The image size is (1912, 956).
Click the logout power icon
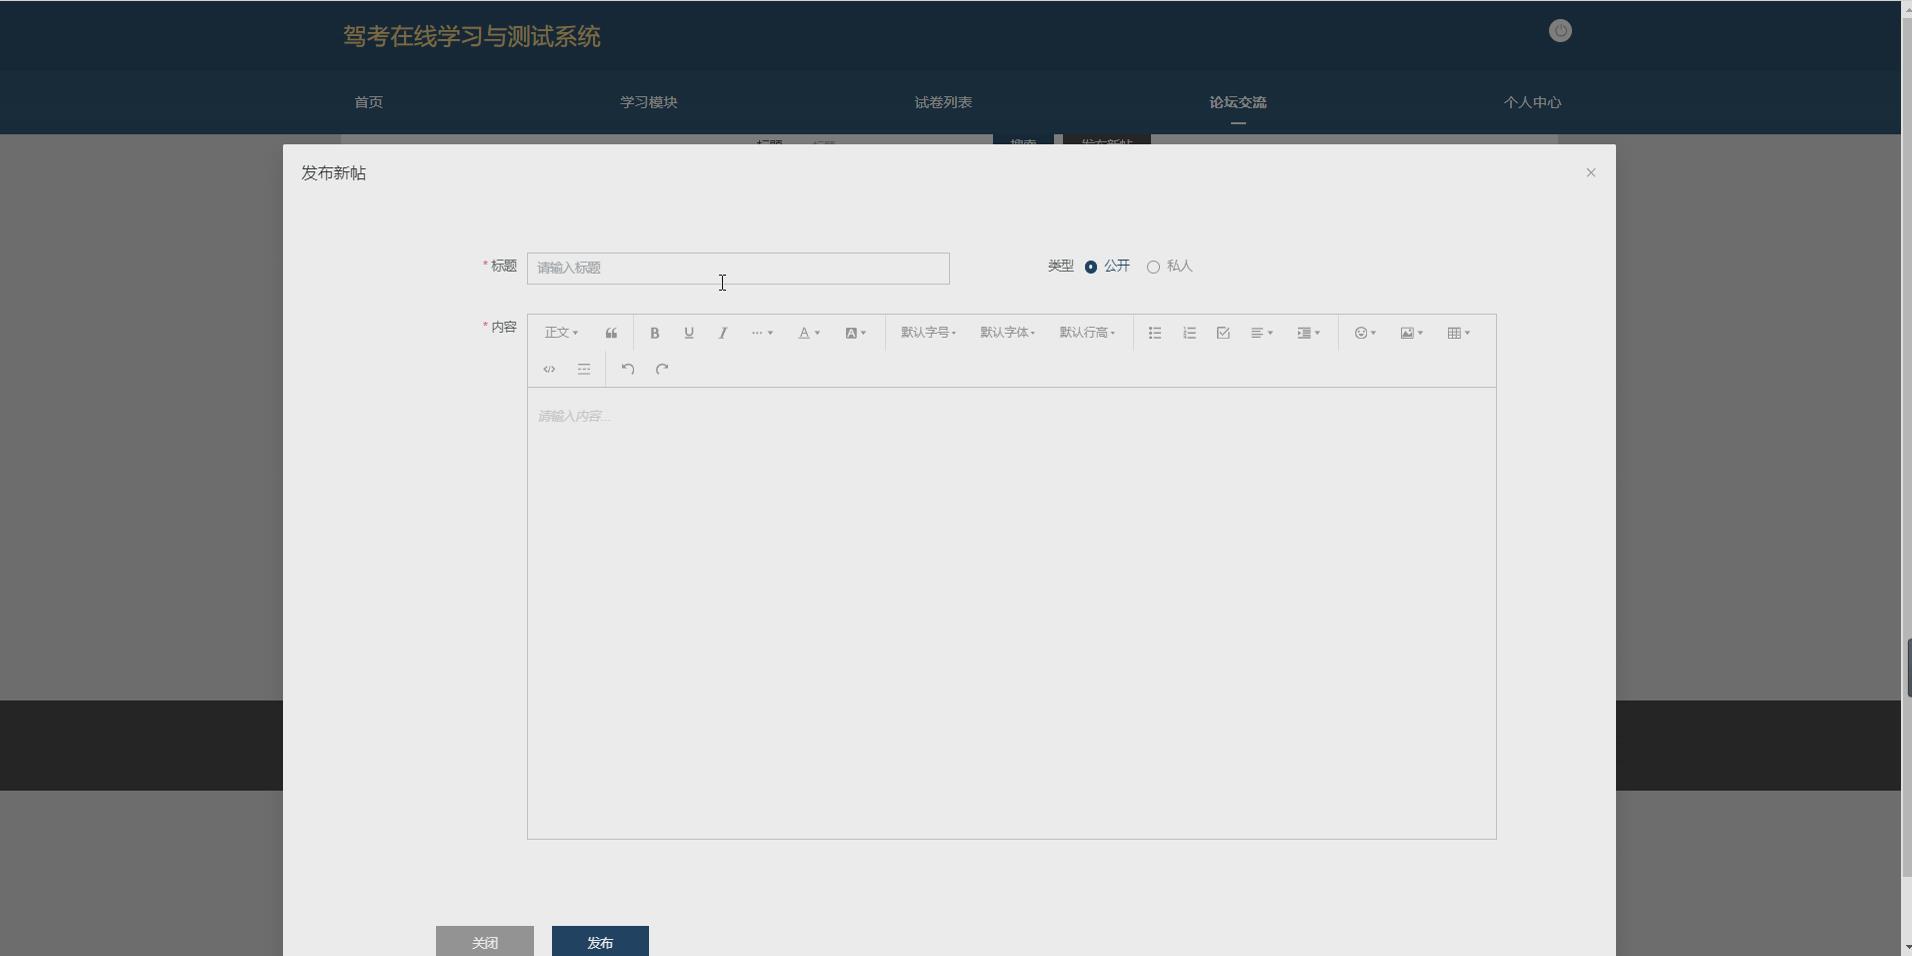[1559, 30]
